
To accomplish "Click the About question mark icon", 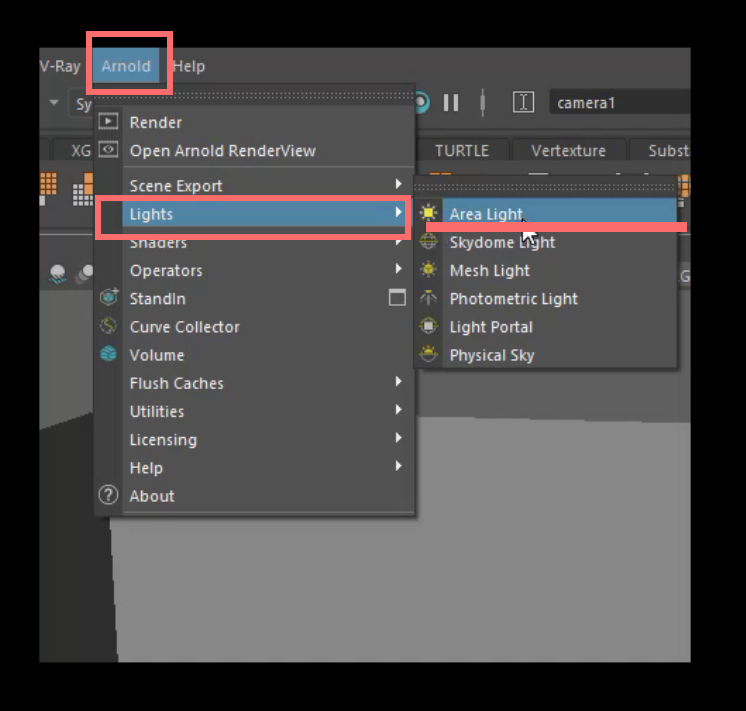I will tap(108, 495).
